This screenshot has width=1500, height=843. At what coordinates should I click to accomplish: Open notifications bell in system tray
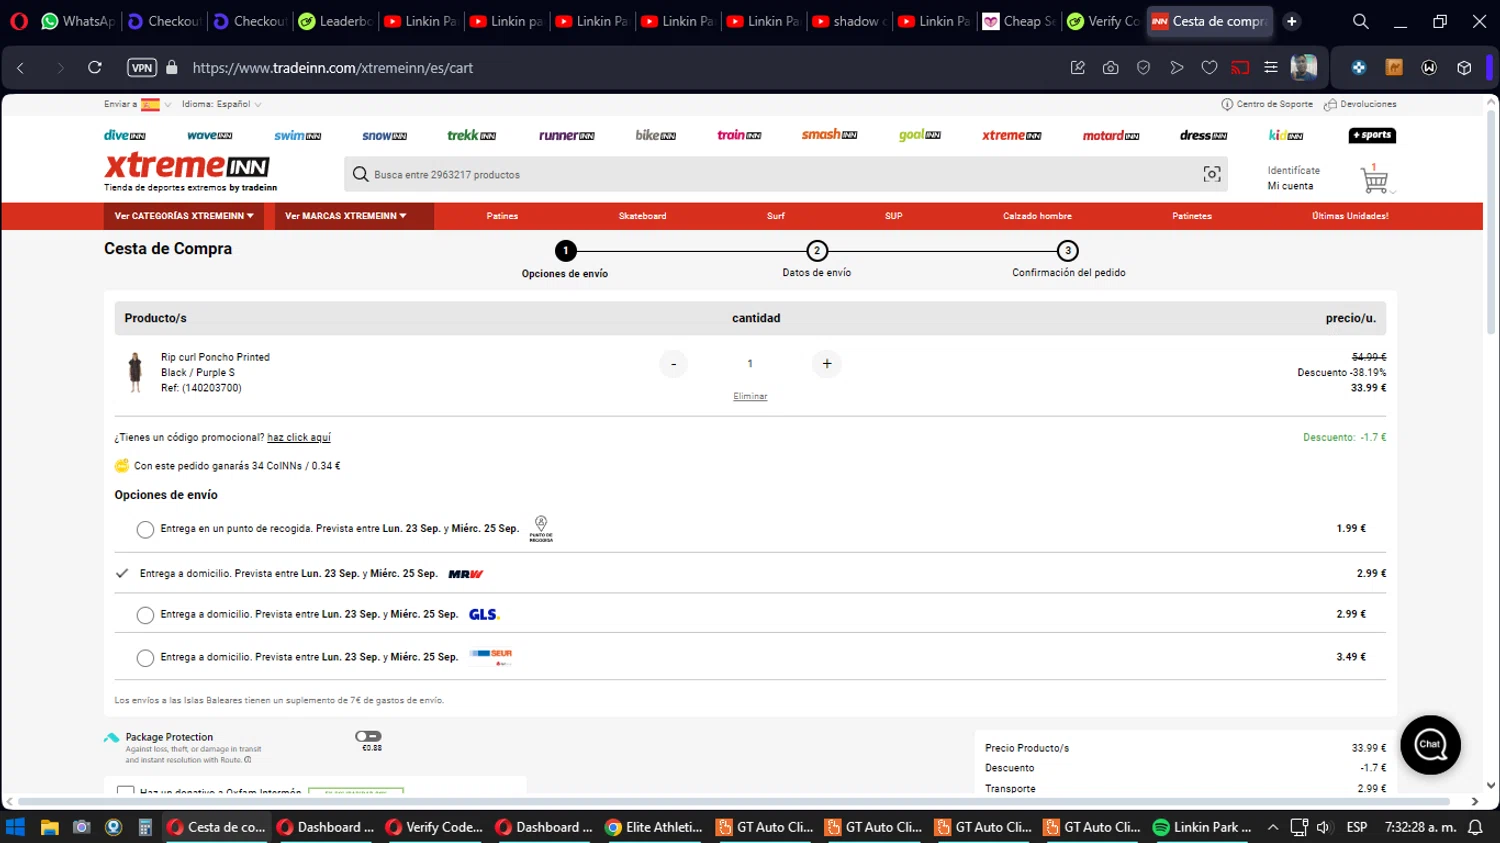click(1475, 827)
